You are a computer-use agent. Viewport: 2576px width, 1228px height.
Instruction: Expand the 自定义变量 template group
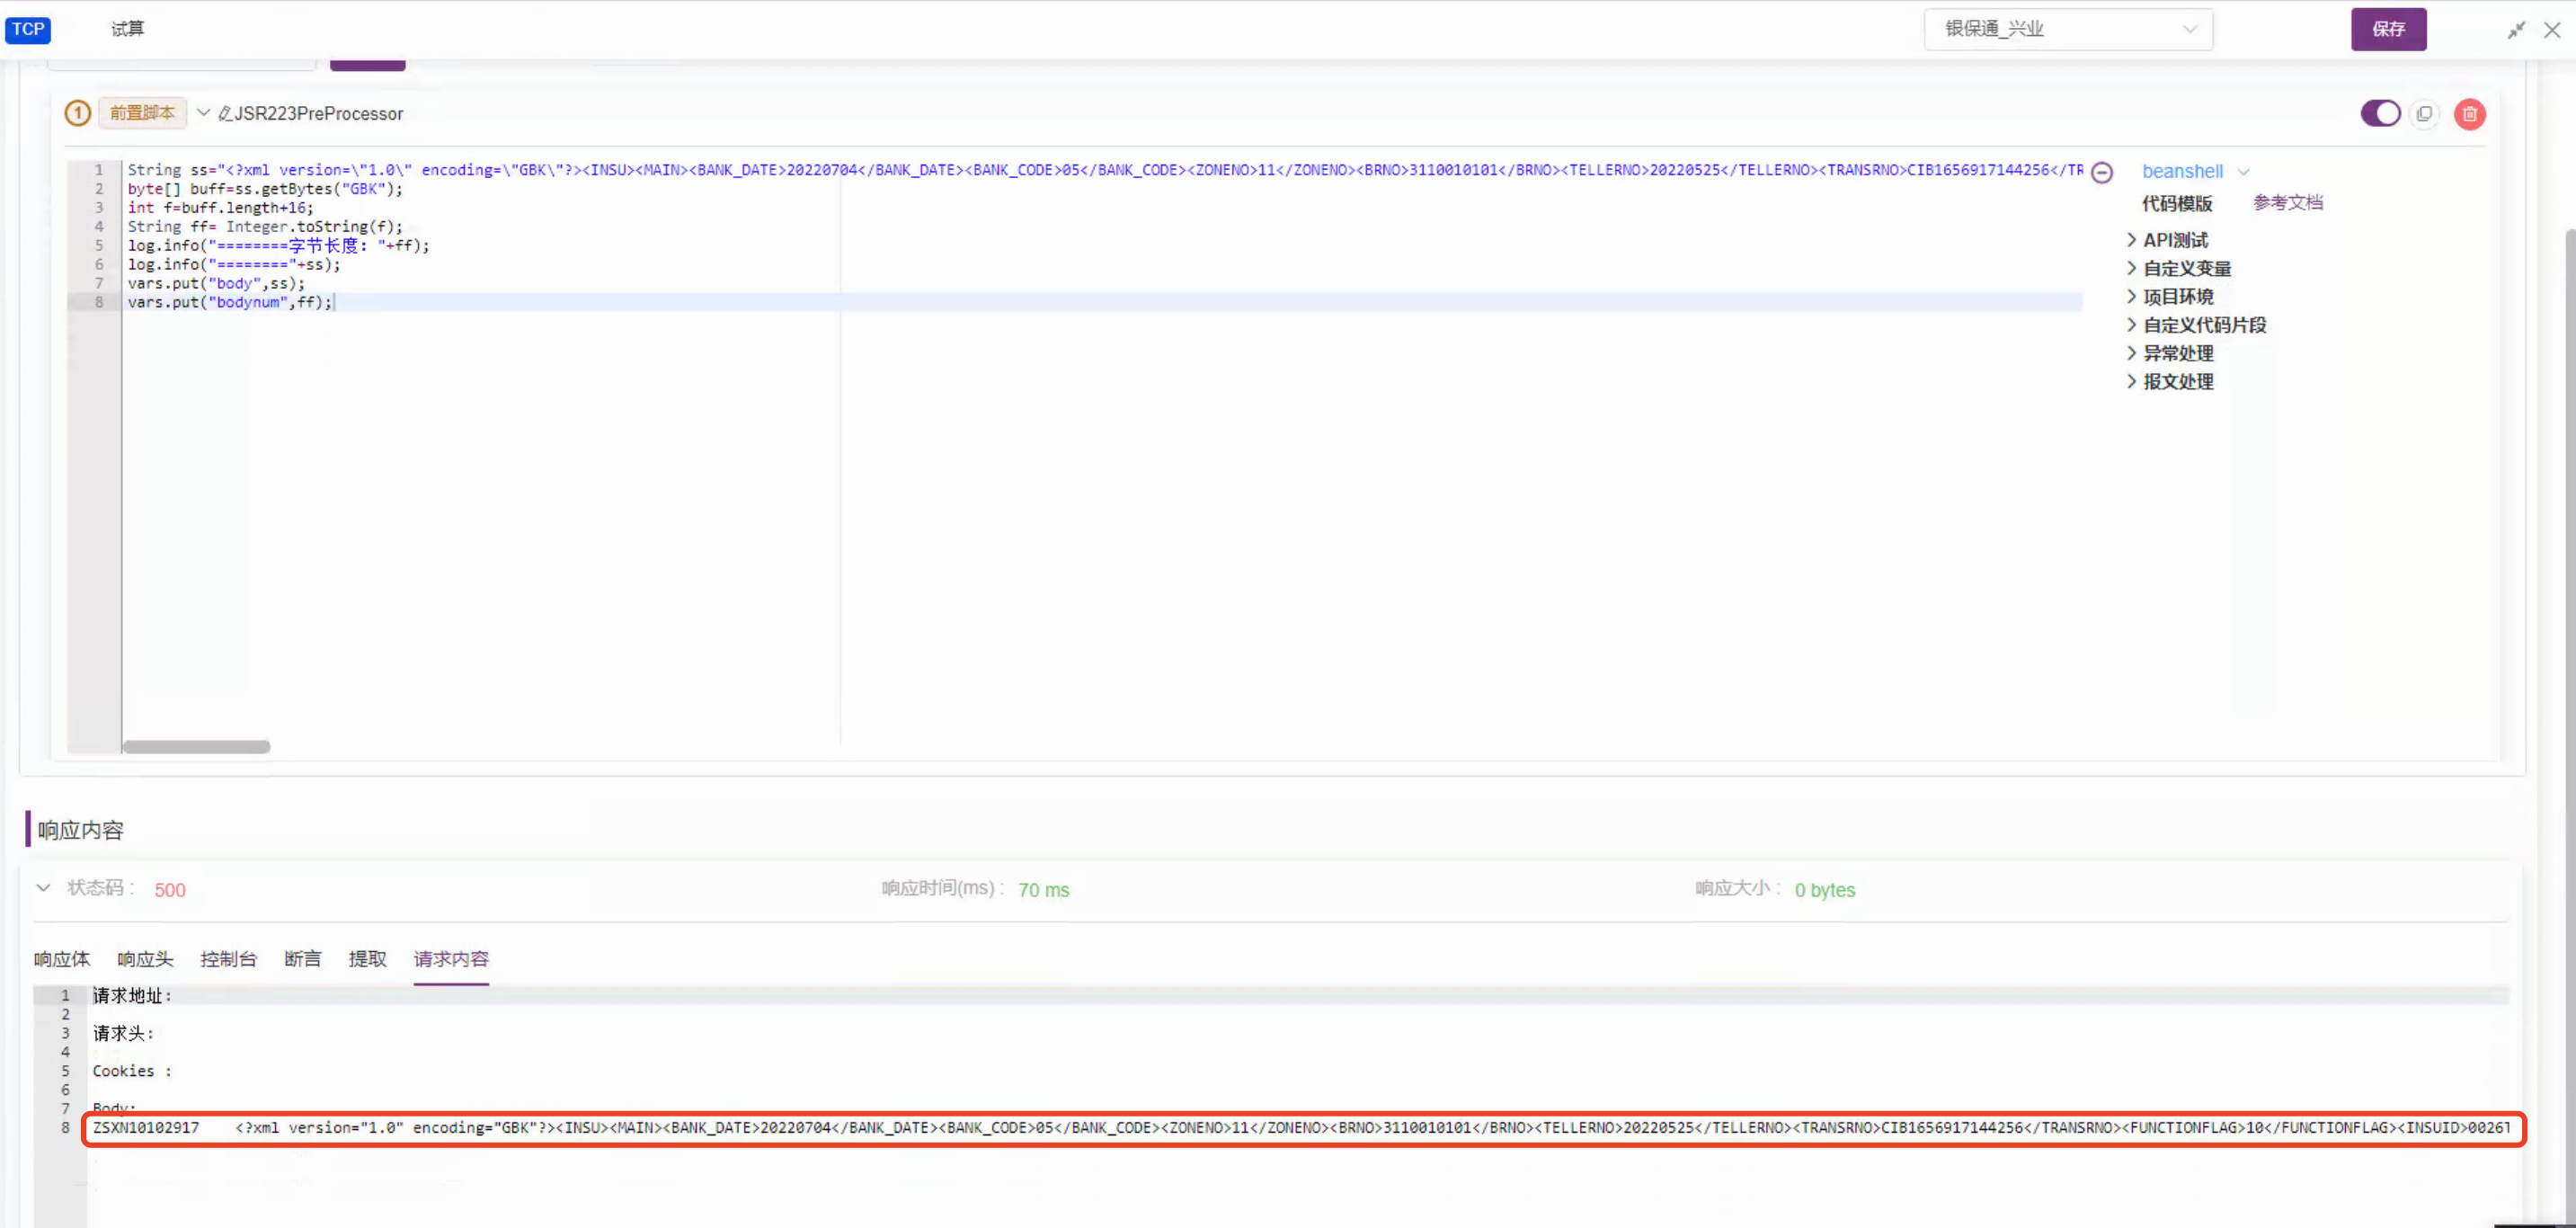[2179, 268]
